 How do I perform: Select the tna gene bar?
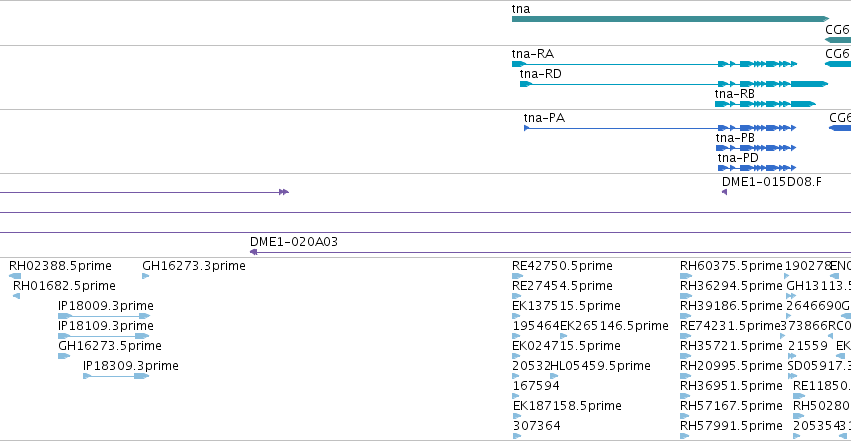pyautogui.click(x=670, y=19)
